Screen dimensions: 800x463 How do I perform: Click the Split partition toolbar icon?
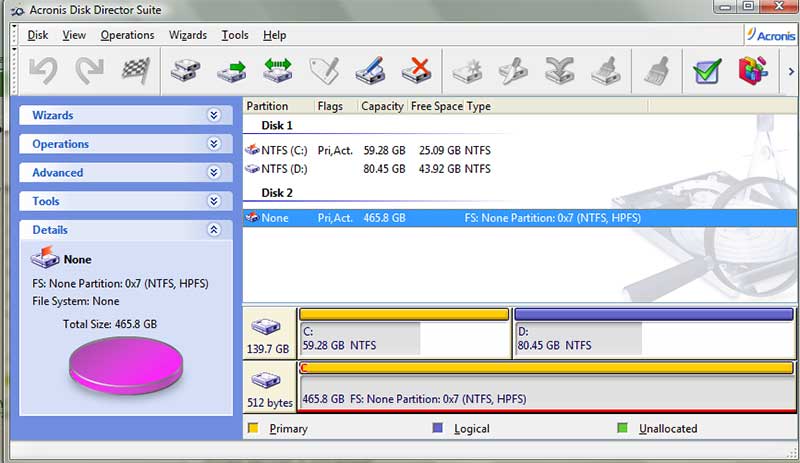pos(513,70)
